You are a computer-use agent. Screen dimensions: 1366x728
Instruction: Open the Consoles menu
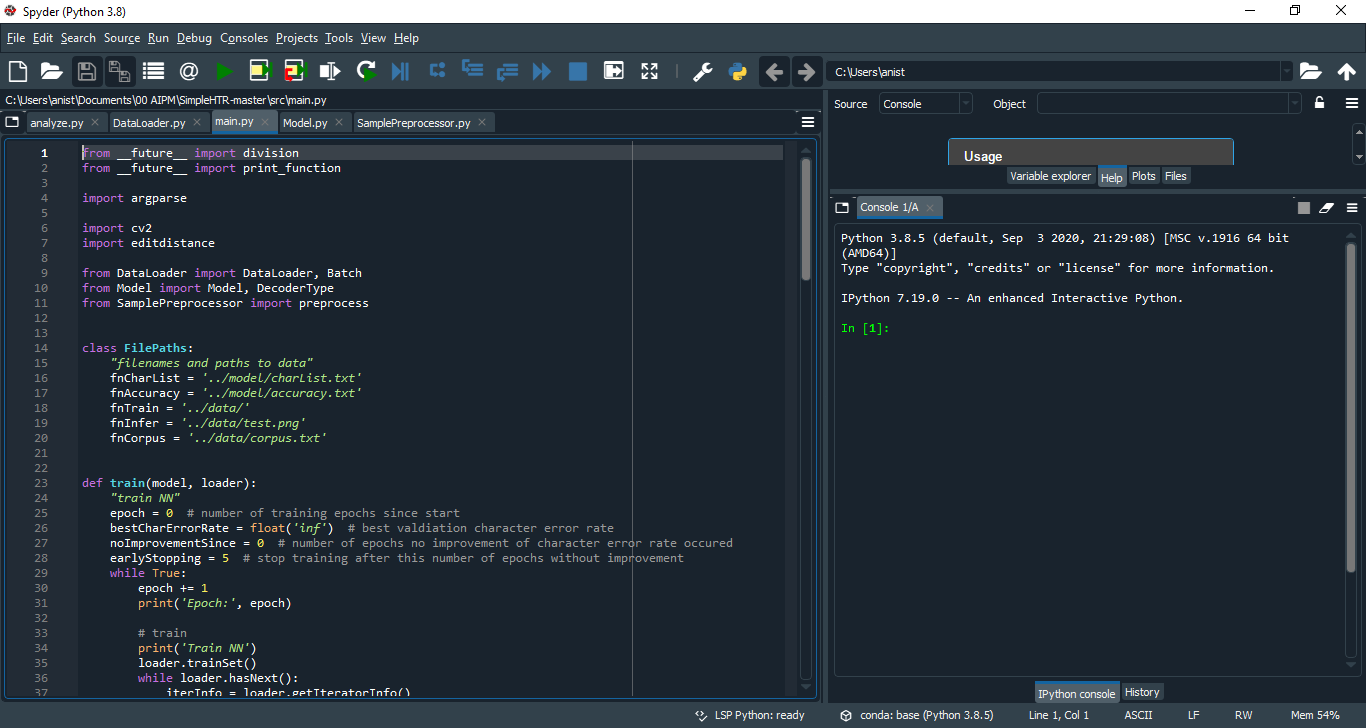(244, 37)
